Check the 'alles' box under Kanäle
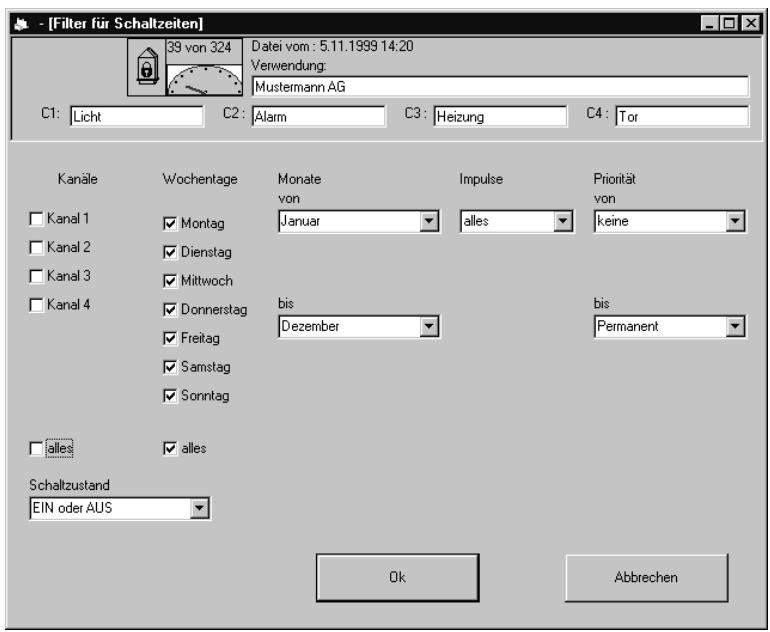Viewport: 770px width, 632px height. [x=37, y=448]
